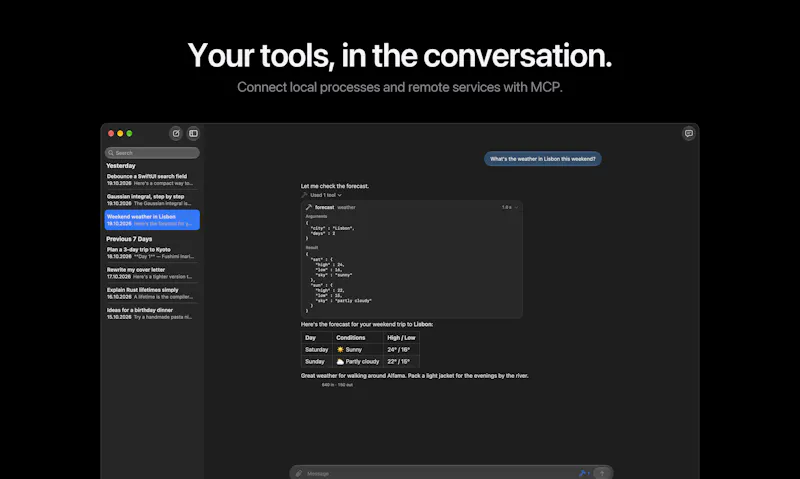Click the Yesterday section header
Image resolution: width=800 pixels, height=479 pixels.
point(121,166)
